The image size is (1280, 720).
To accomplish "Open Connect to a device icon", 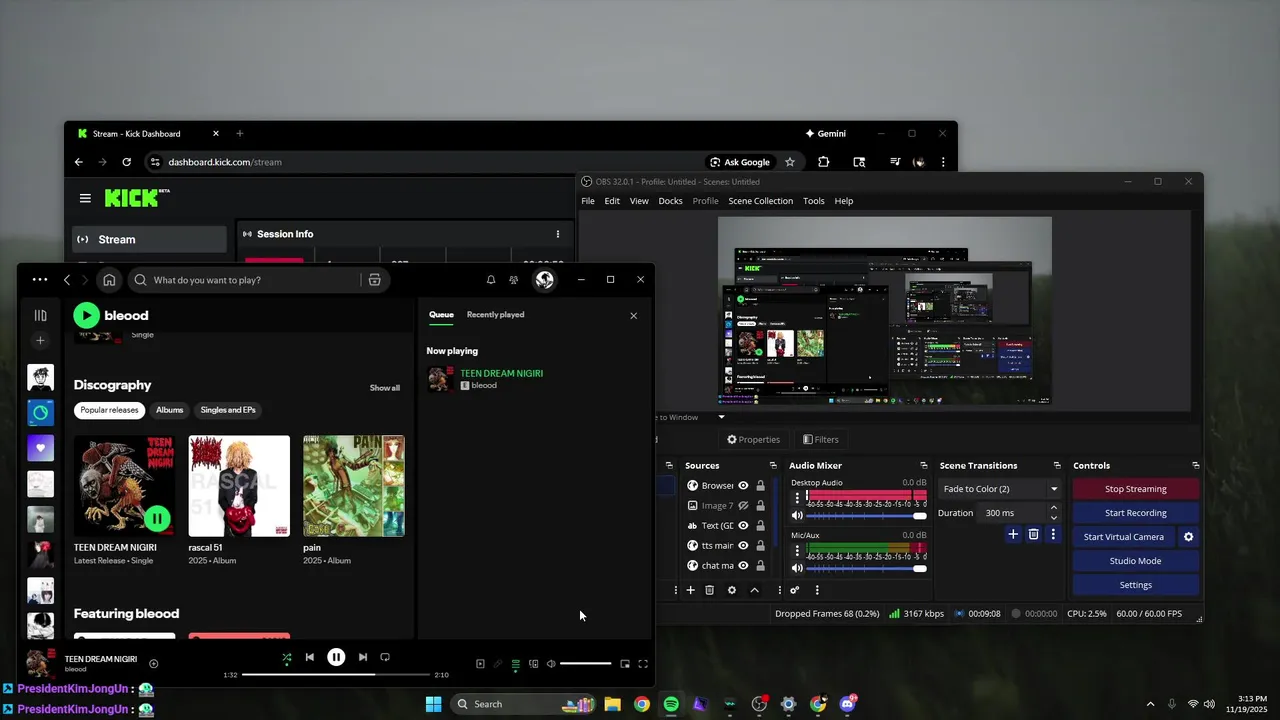I will [x=533, y=664].
